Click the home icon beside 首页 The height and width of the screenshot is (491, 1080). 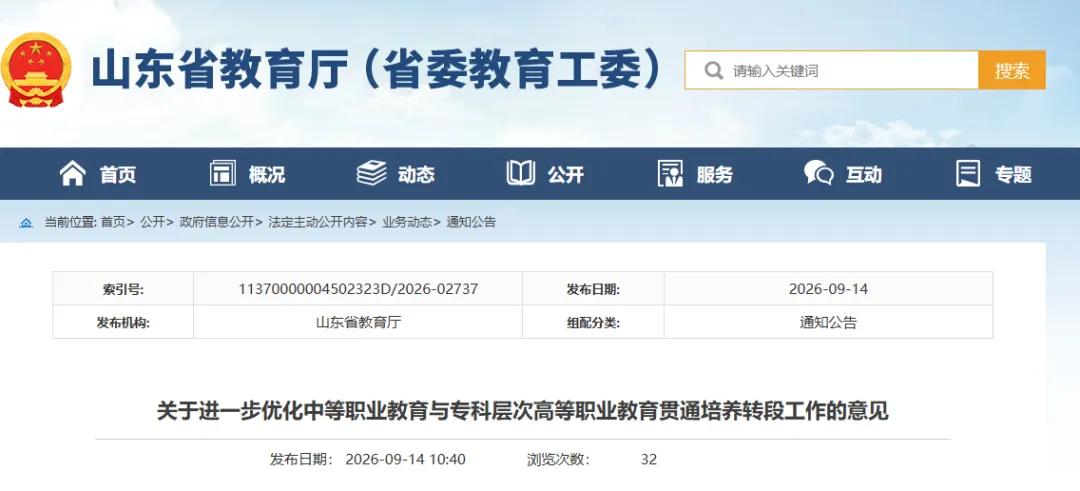point(72,174)
